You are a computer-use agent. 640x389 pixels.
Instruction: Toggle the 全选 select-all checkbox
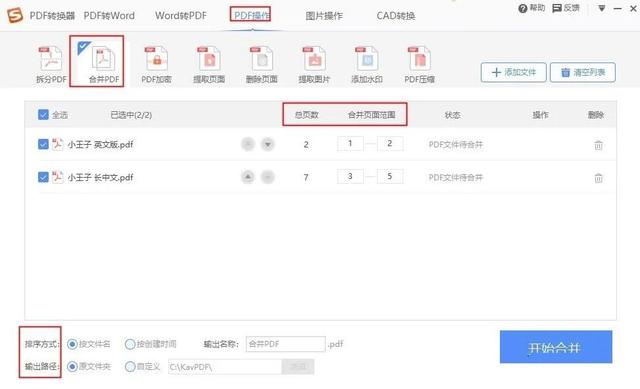pos(43,115)
